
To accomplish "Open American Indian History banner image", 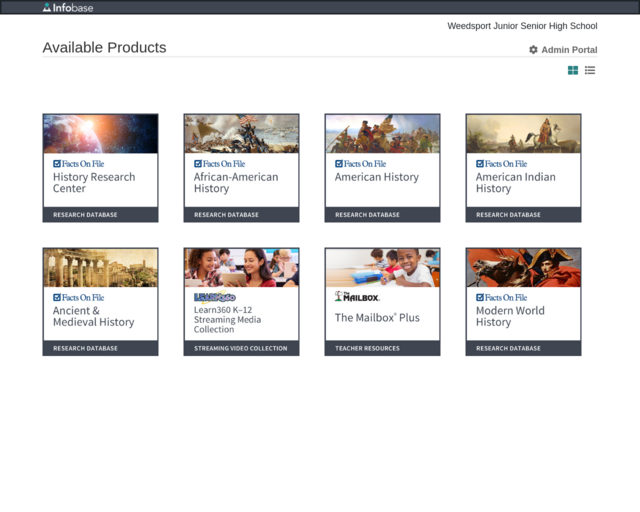I will point(523,134).
